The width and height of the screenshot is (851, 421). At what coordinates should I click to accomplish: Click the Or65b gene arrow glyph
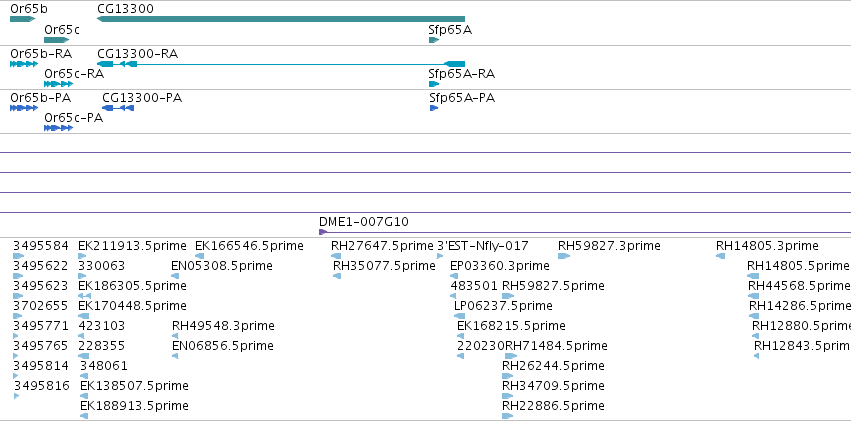pos(23,19)
